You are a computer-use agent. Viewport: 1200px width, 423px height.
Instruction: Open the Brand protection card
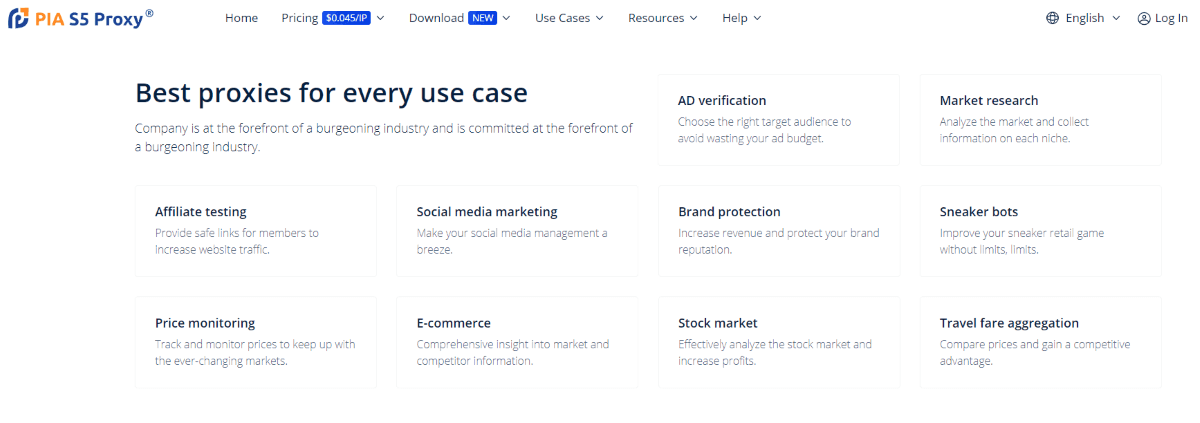pos(779,231)
